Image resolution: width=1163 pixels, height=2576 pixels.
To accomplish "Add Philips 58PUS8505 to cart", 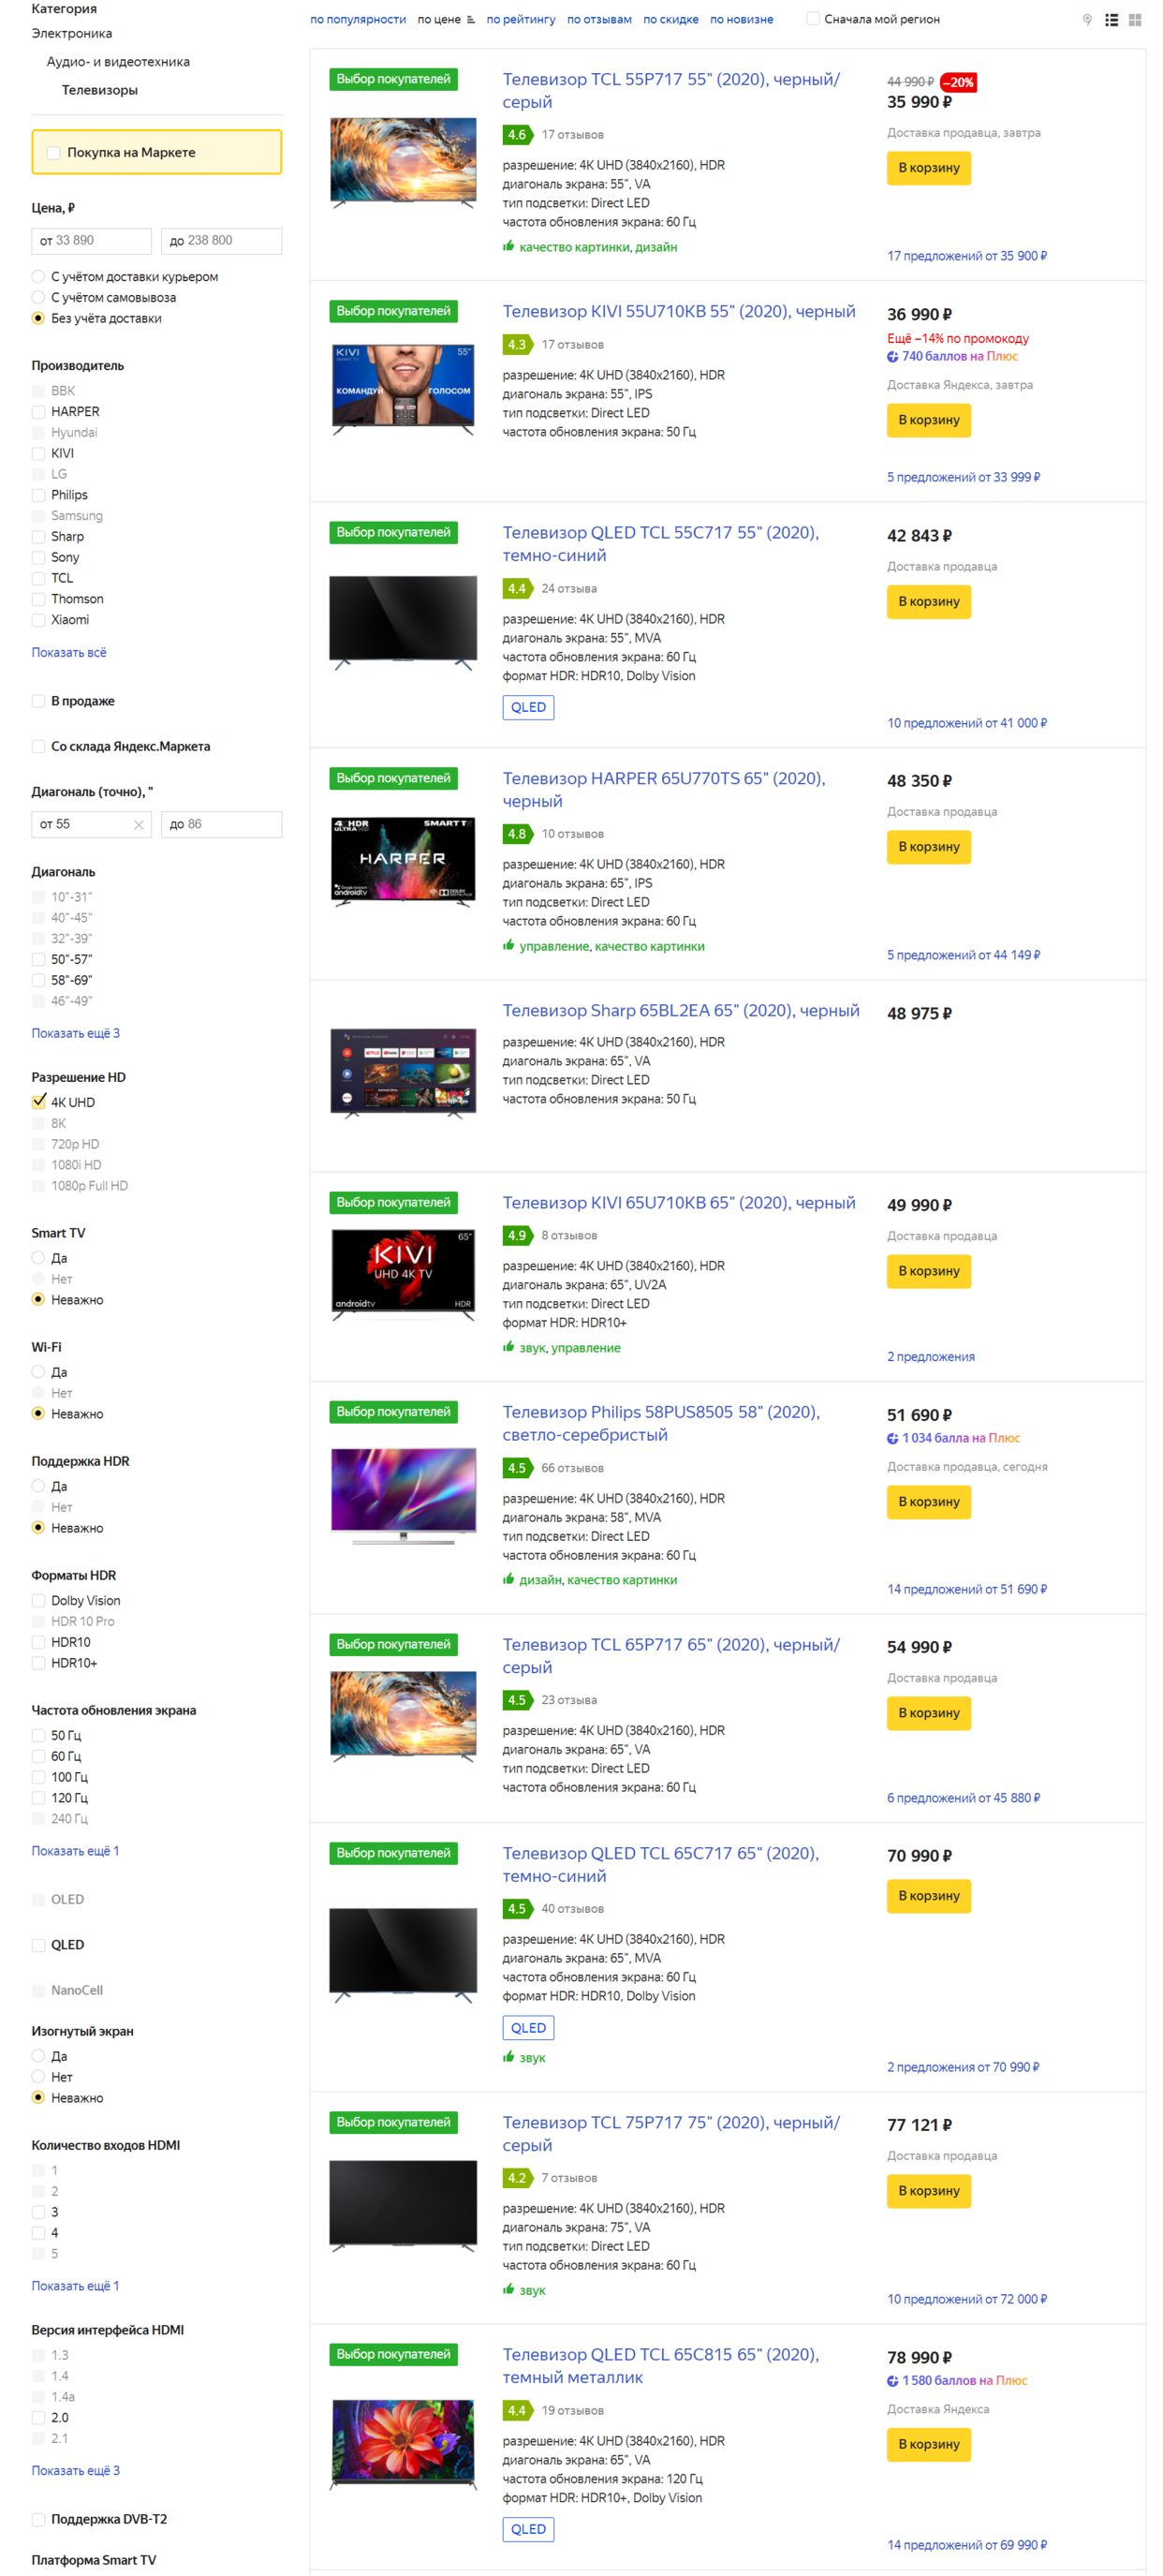I will (x=928, y=1502).
